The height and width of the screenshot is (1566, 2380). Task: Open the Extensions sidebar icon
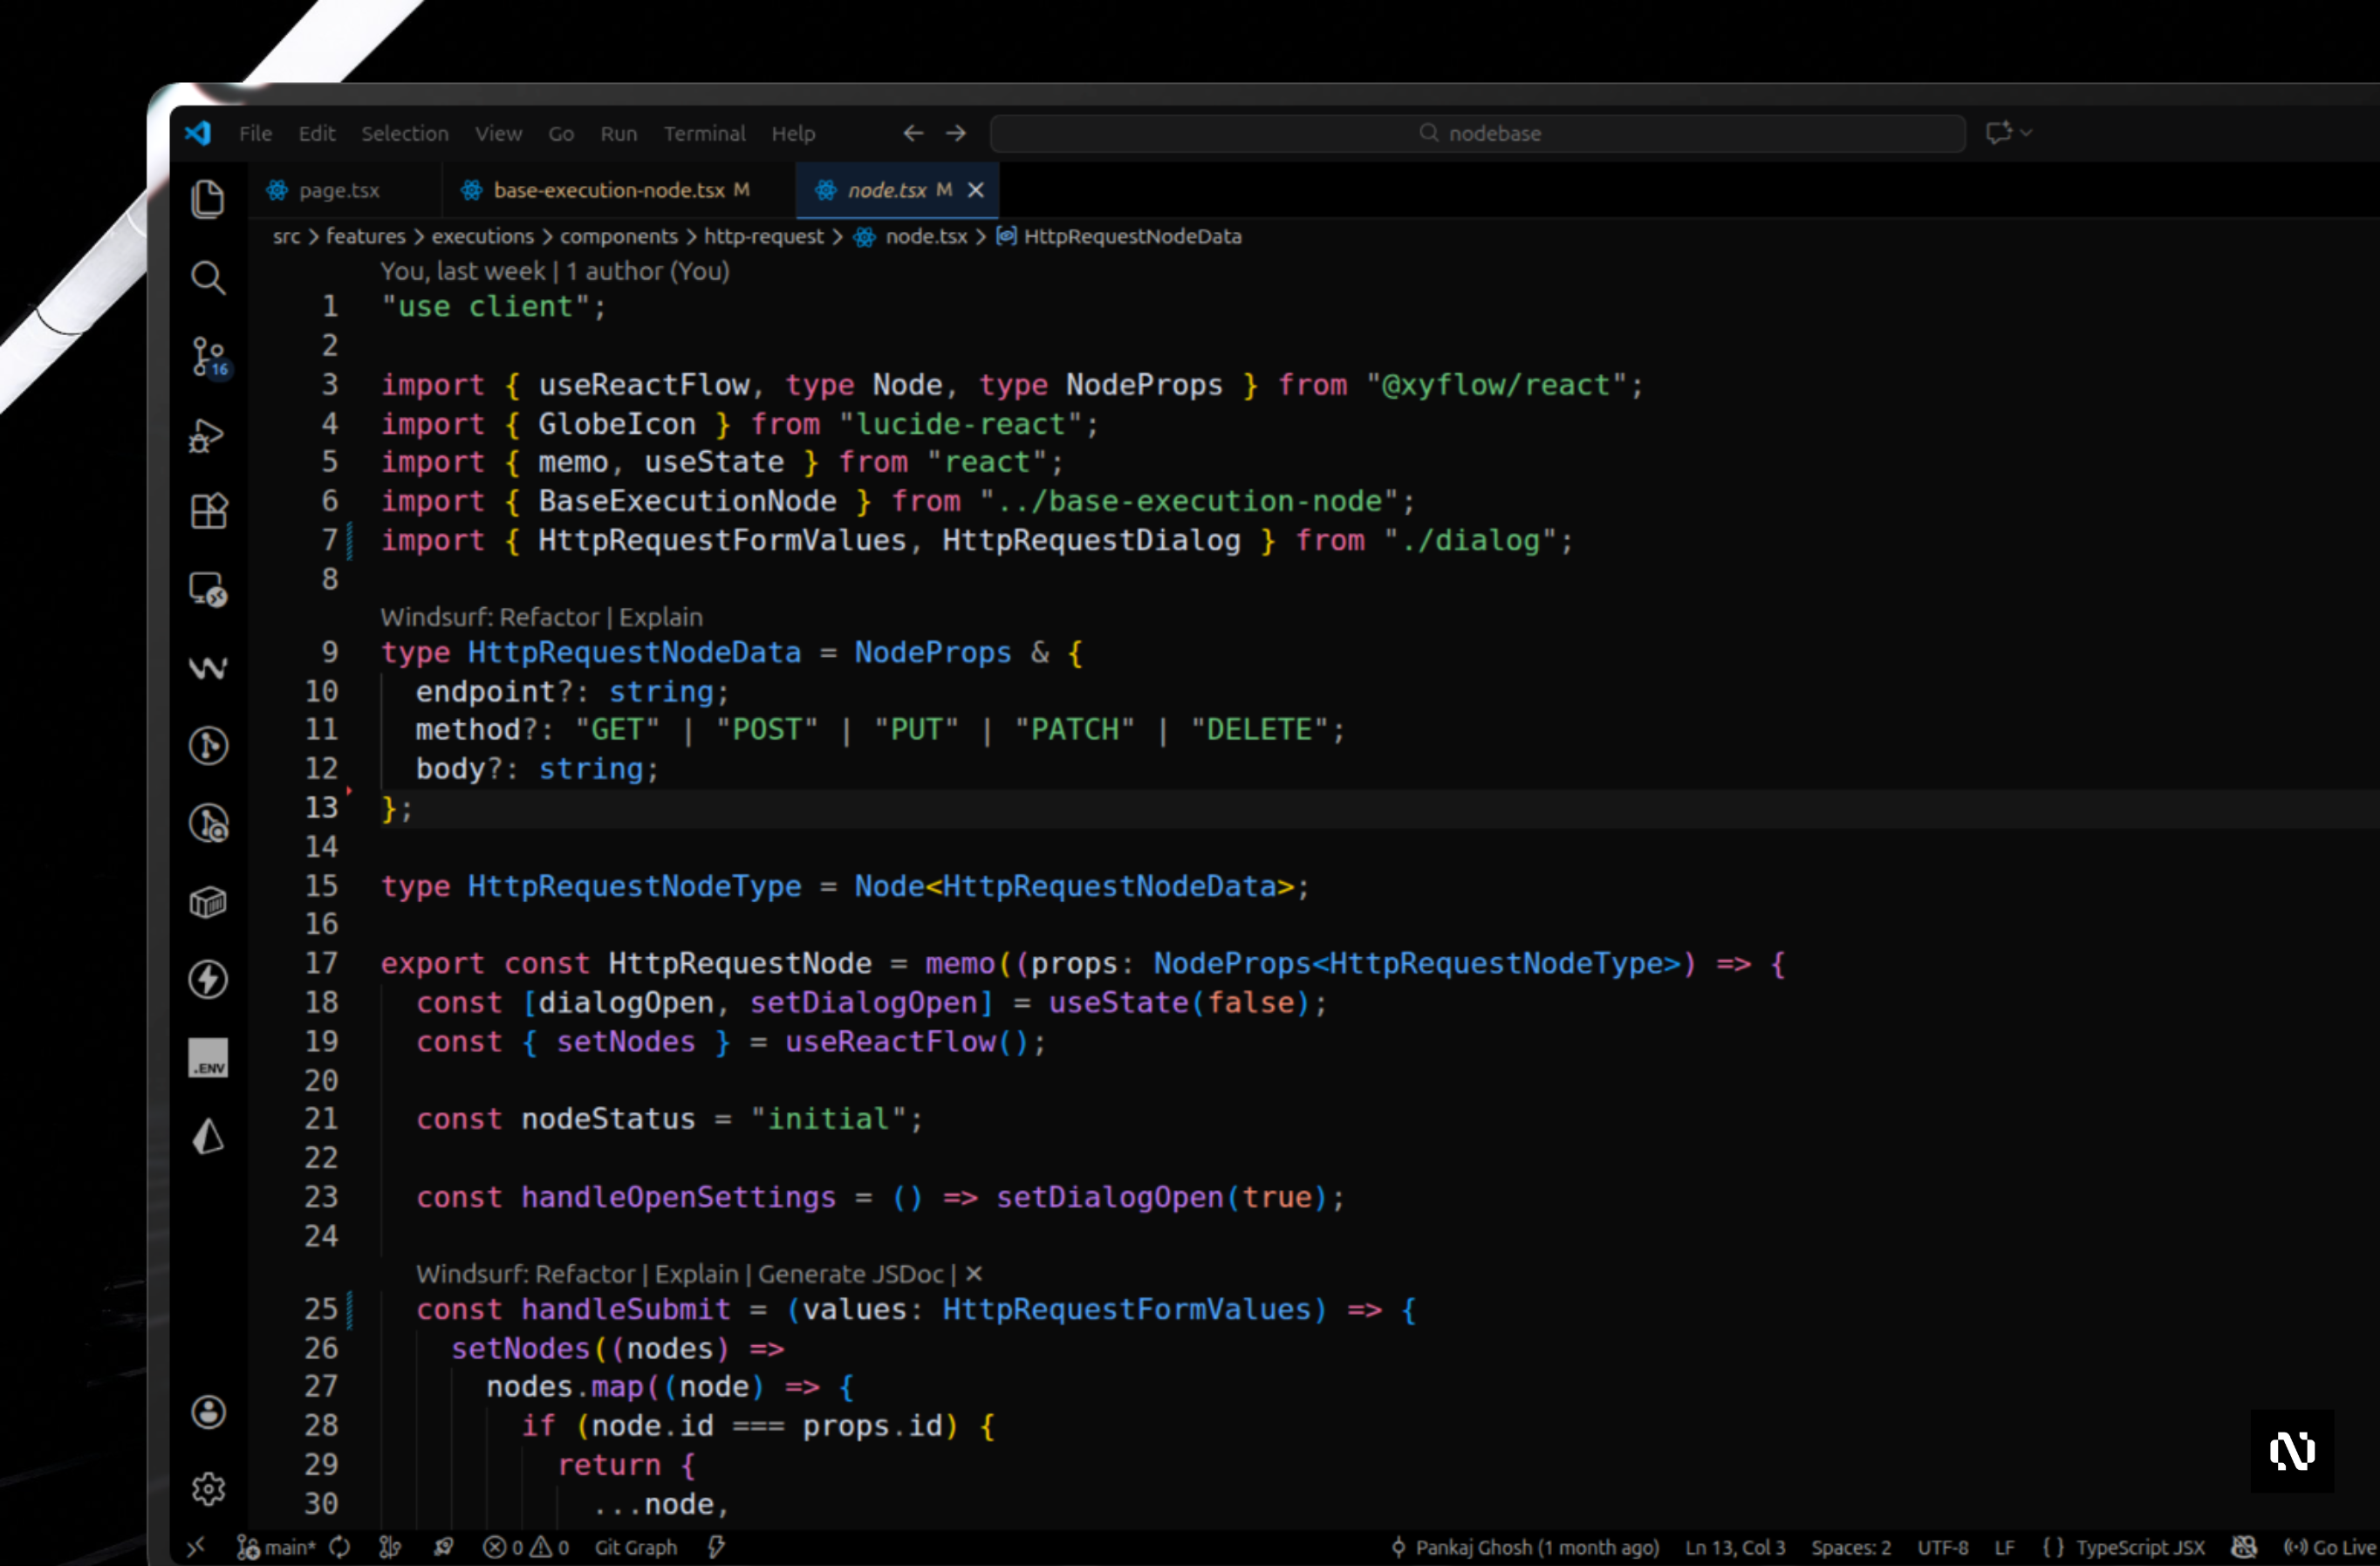tap(208, 512)
